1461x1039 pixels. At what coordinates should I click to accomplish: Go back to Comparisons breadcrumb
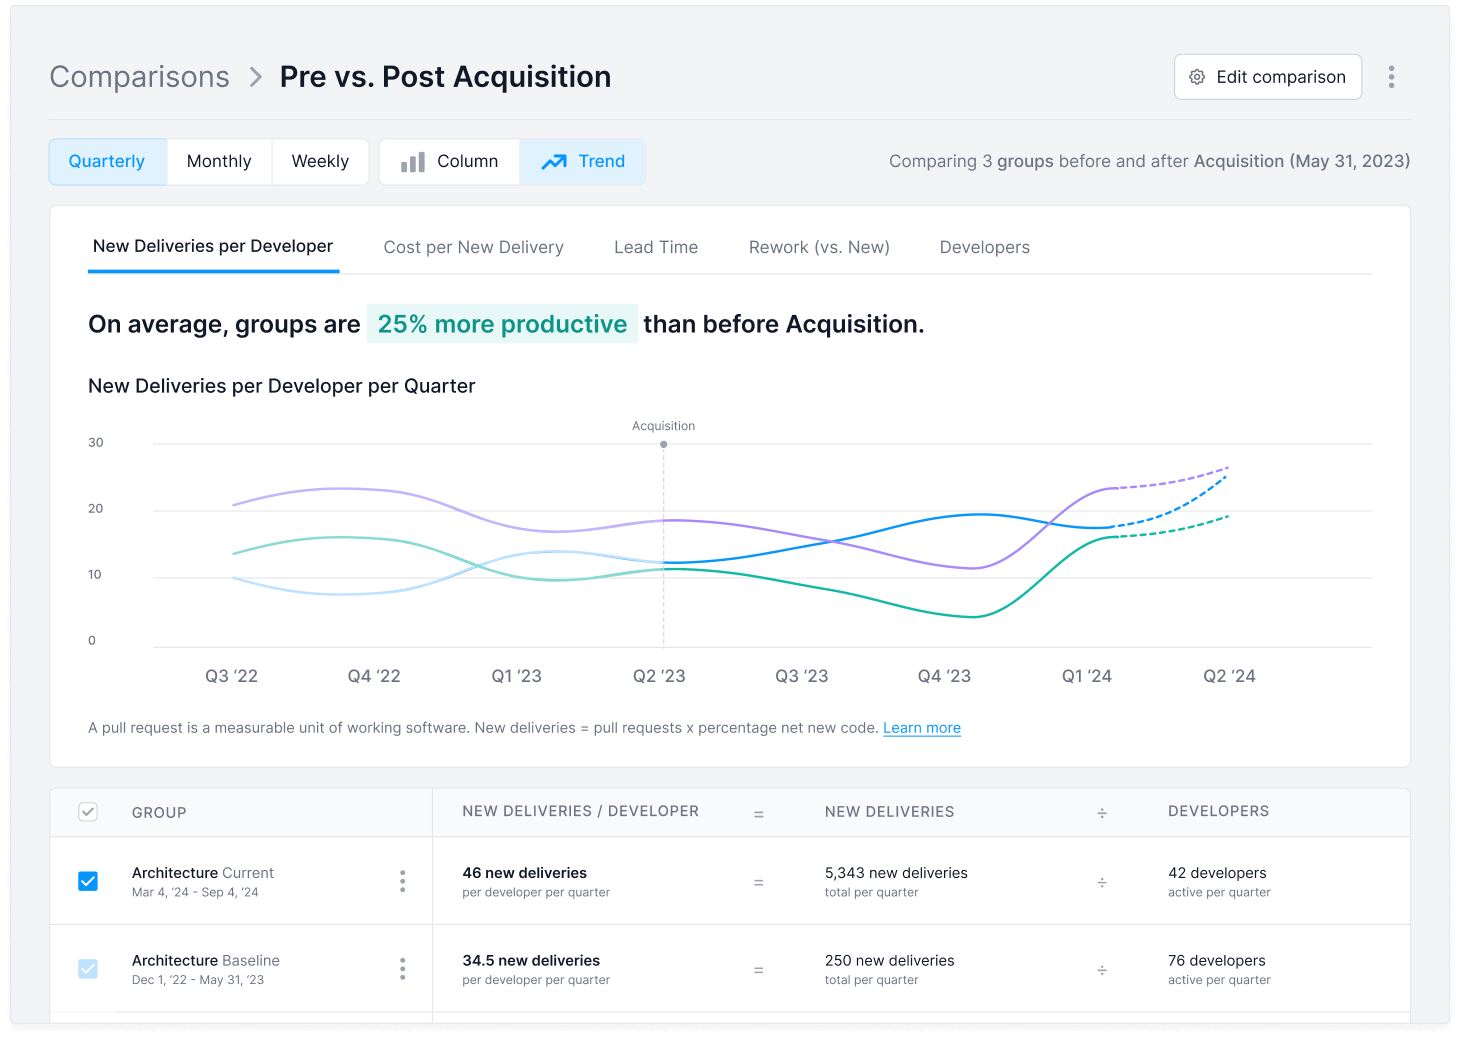point(140,77)
